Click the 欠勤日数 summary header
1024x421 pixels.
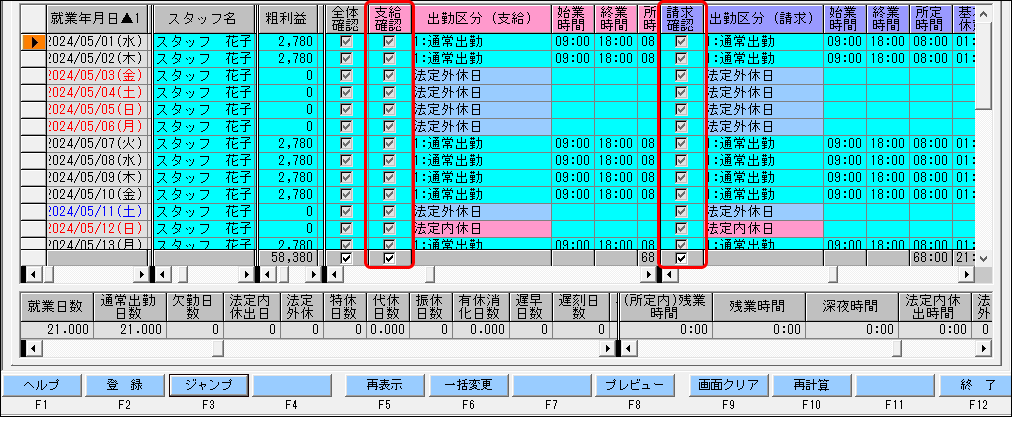tap(195, 306)
